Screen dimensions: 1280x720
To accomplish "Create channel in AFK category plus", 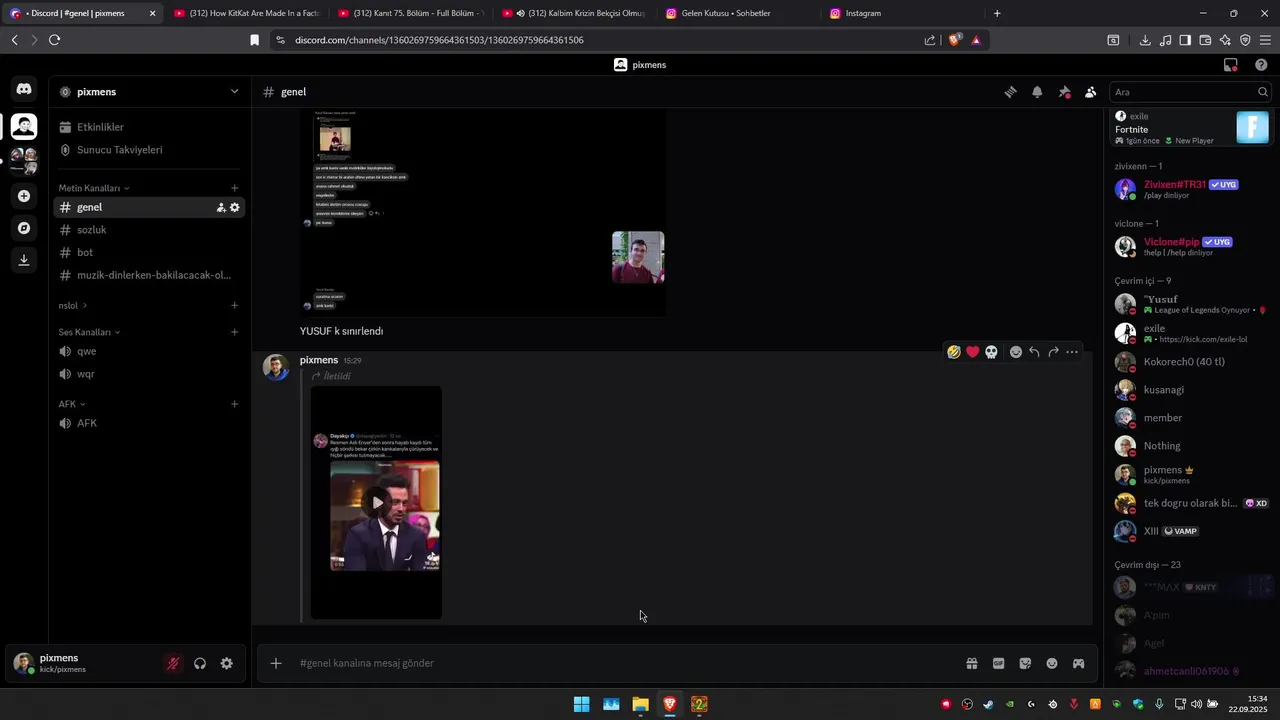I will click(x=235, y=404).
